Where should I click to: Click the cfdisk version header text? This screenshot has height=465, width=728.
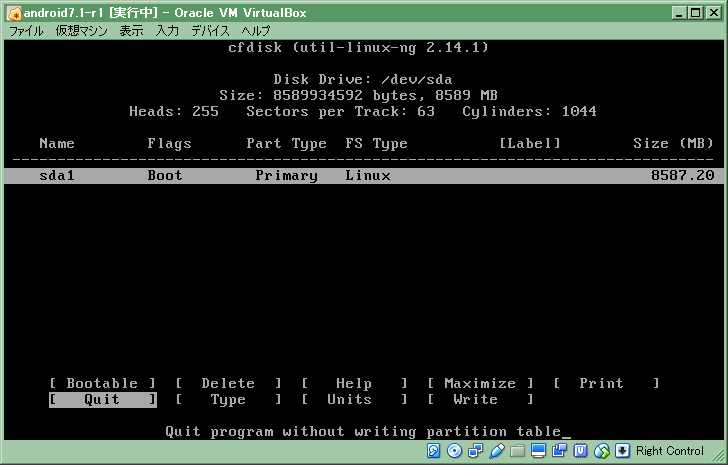click(x=358, y=47)
